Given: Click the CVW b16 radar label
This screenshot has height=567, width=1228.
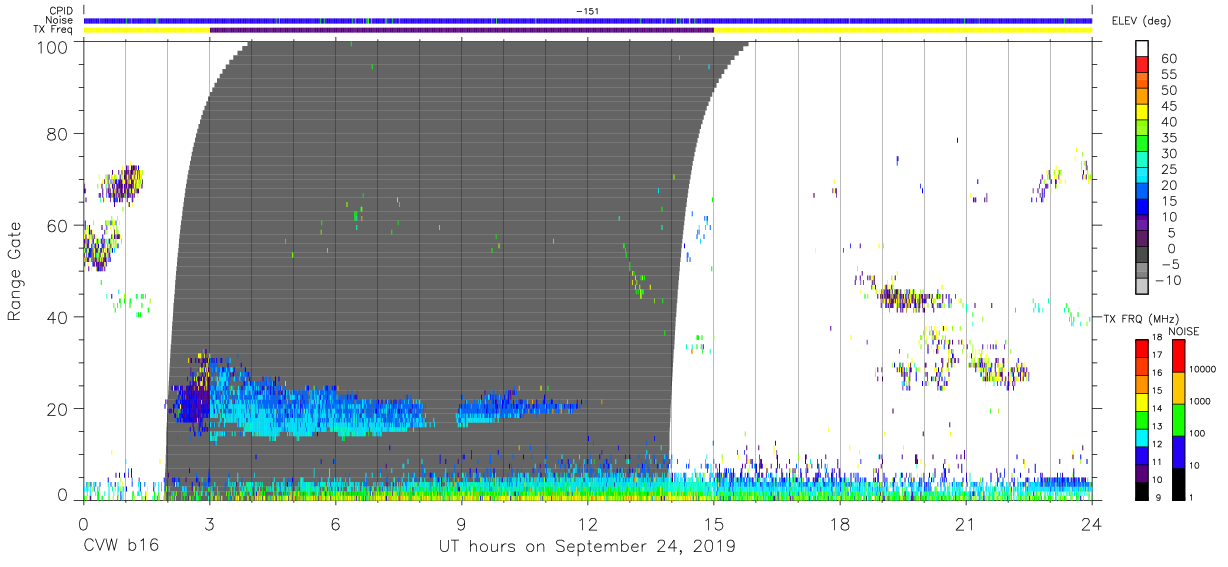Looking at the screenshot, I should pyautogui.click(x=121, y=546).
